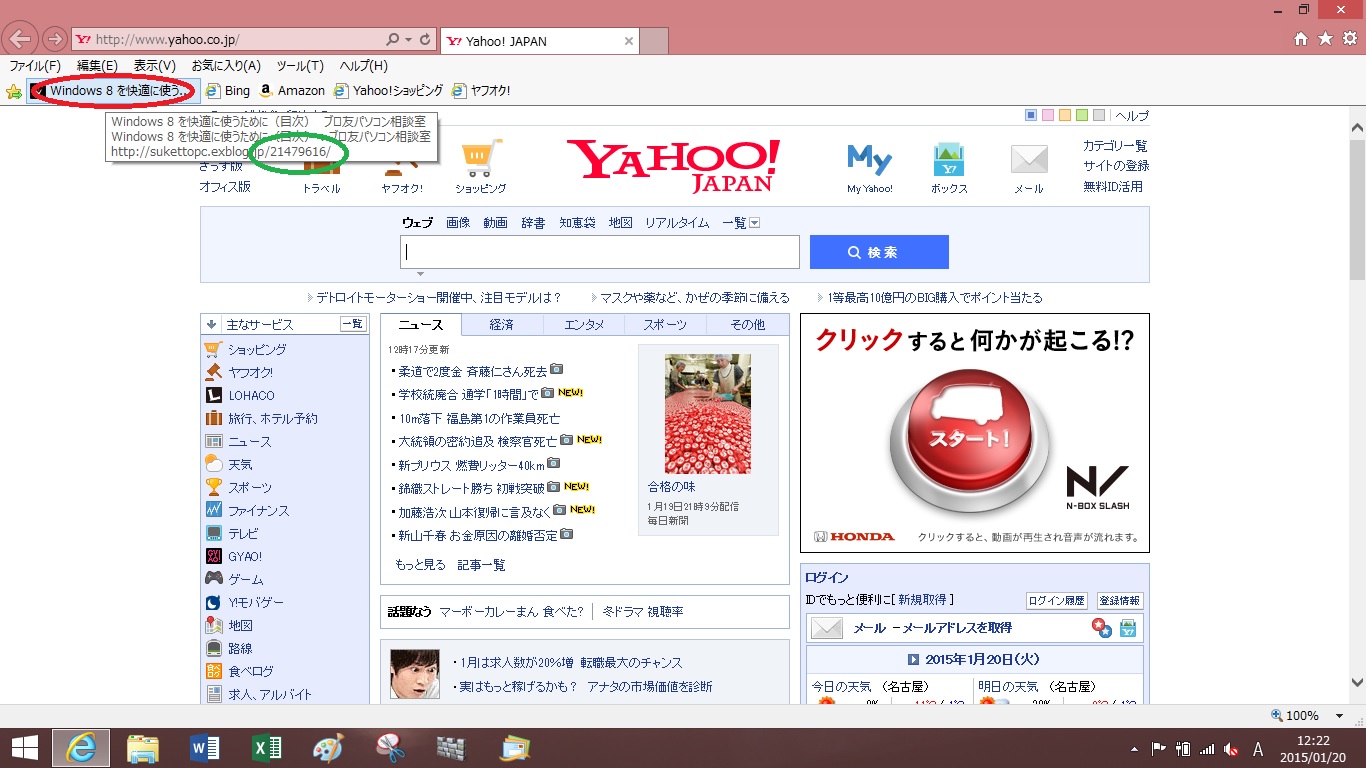Click the blue 検索 search button
This screenshot has width=1366, height=768.
[879, 252]
